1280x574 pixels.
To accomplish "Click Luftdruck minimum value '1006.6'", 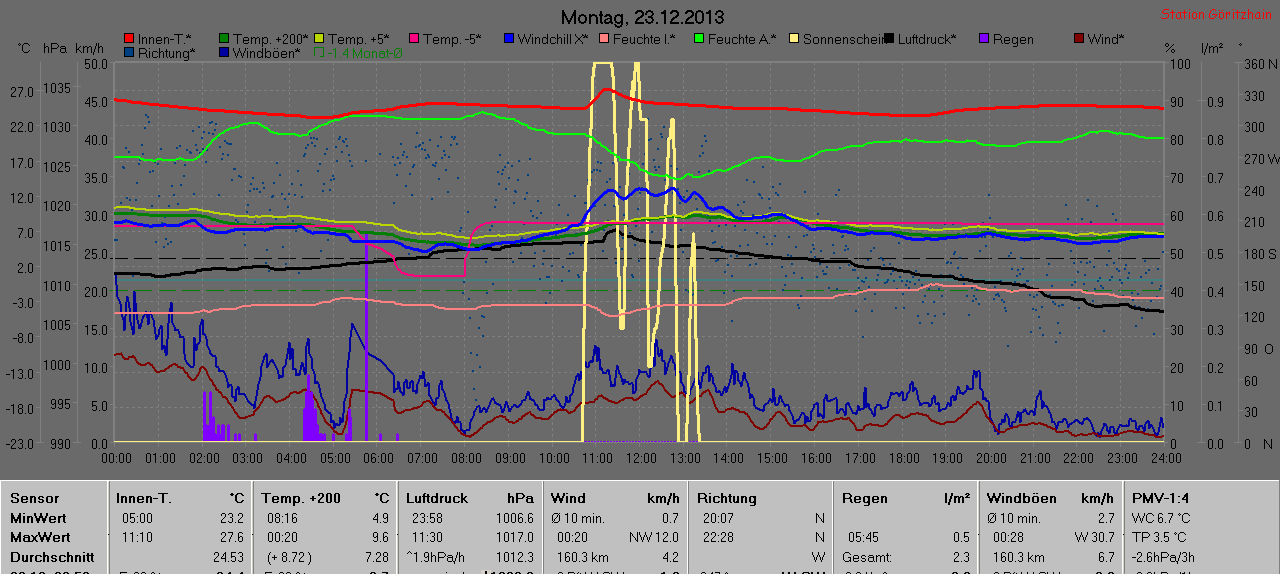I will click(514, 518).
